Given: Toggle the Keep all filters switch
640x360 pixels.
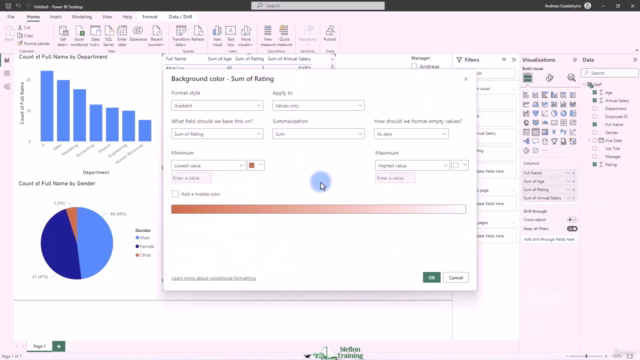Looking at the screenshot, I should [x=572, y=229].
